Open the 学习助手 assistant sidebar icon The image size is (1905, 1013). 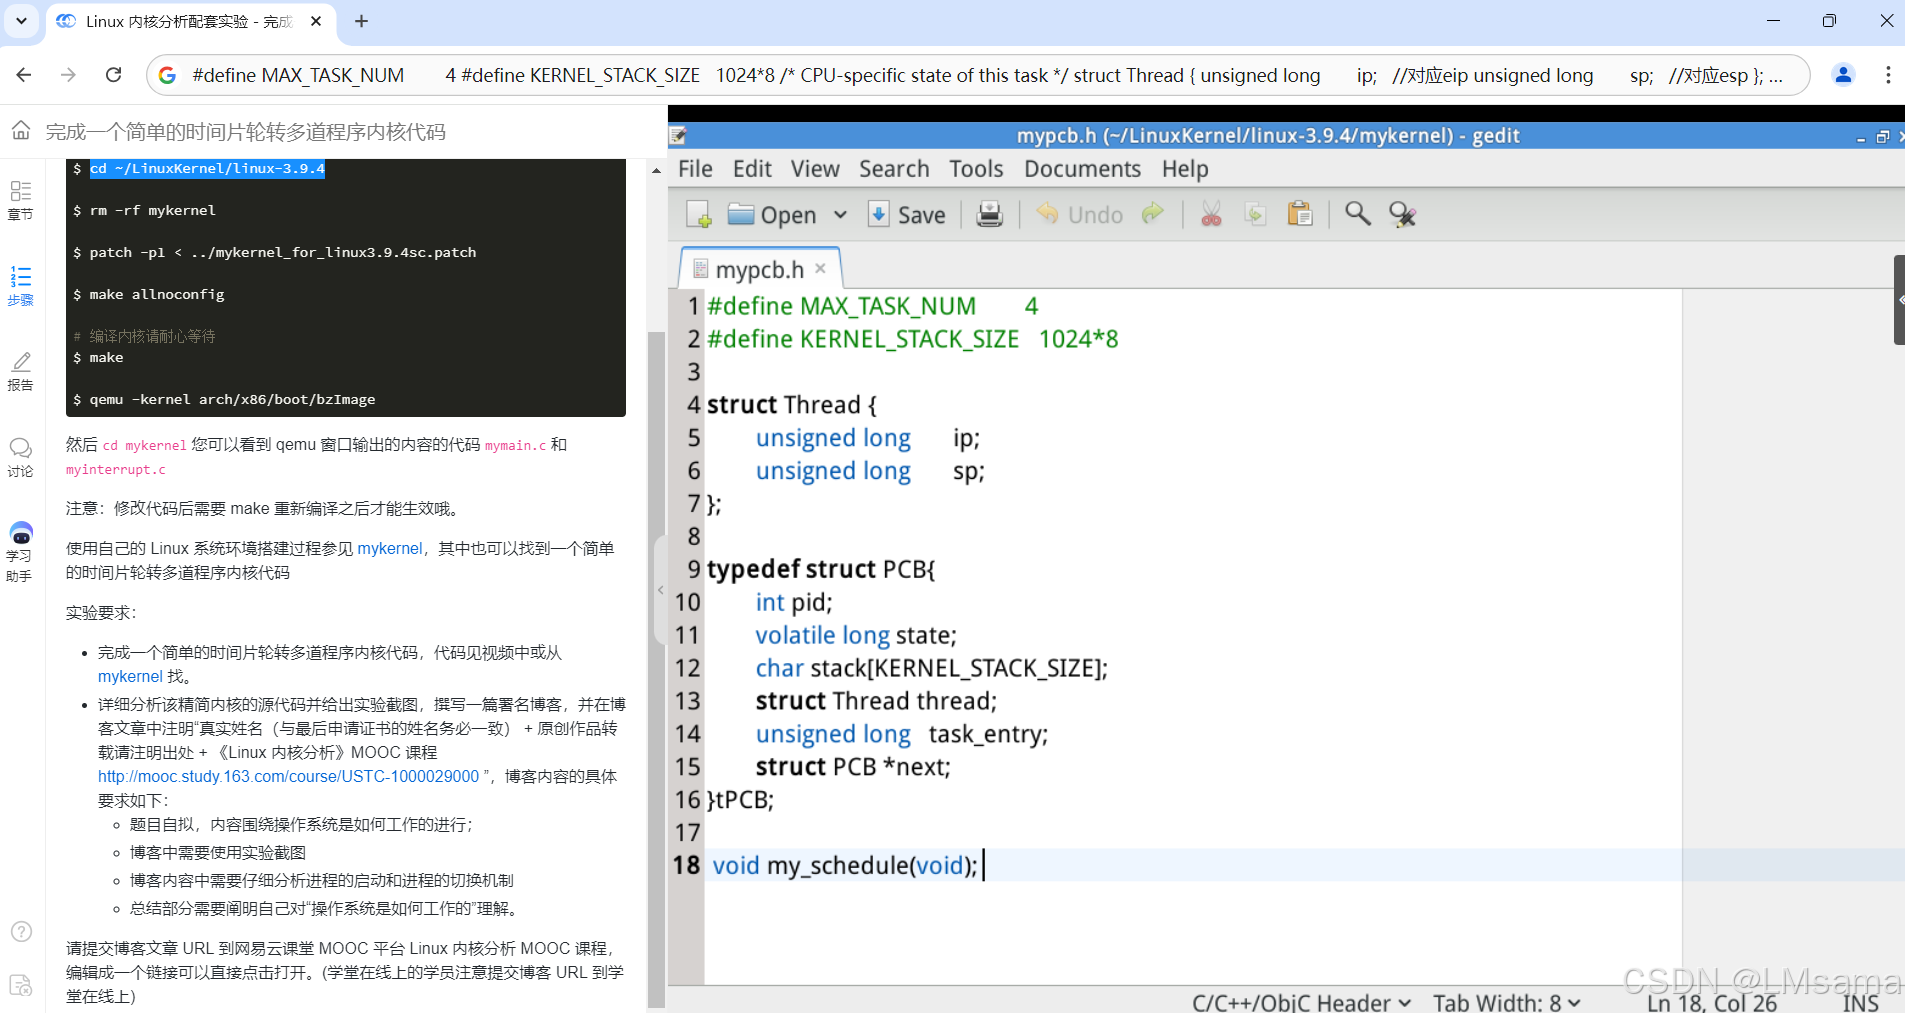(20, 552)
